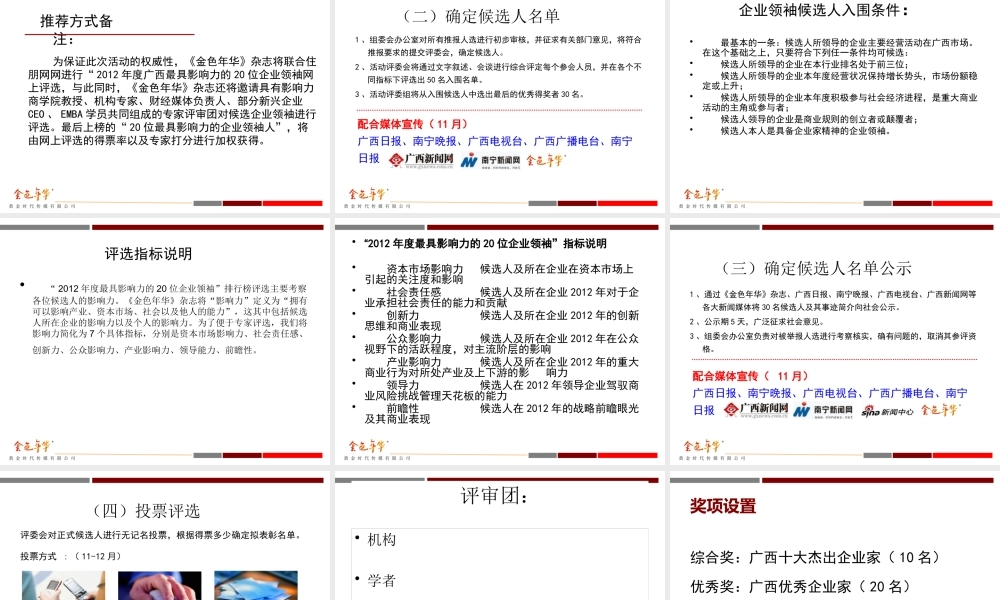Click the 创新力 indicator bullet
The width and height of the screenshot is (1000, 600).
pos(501,320)
